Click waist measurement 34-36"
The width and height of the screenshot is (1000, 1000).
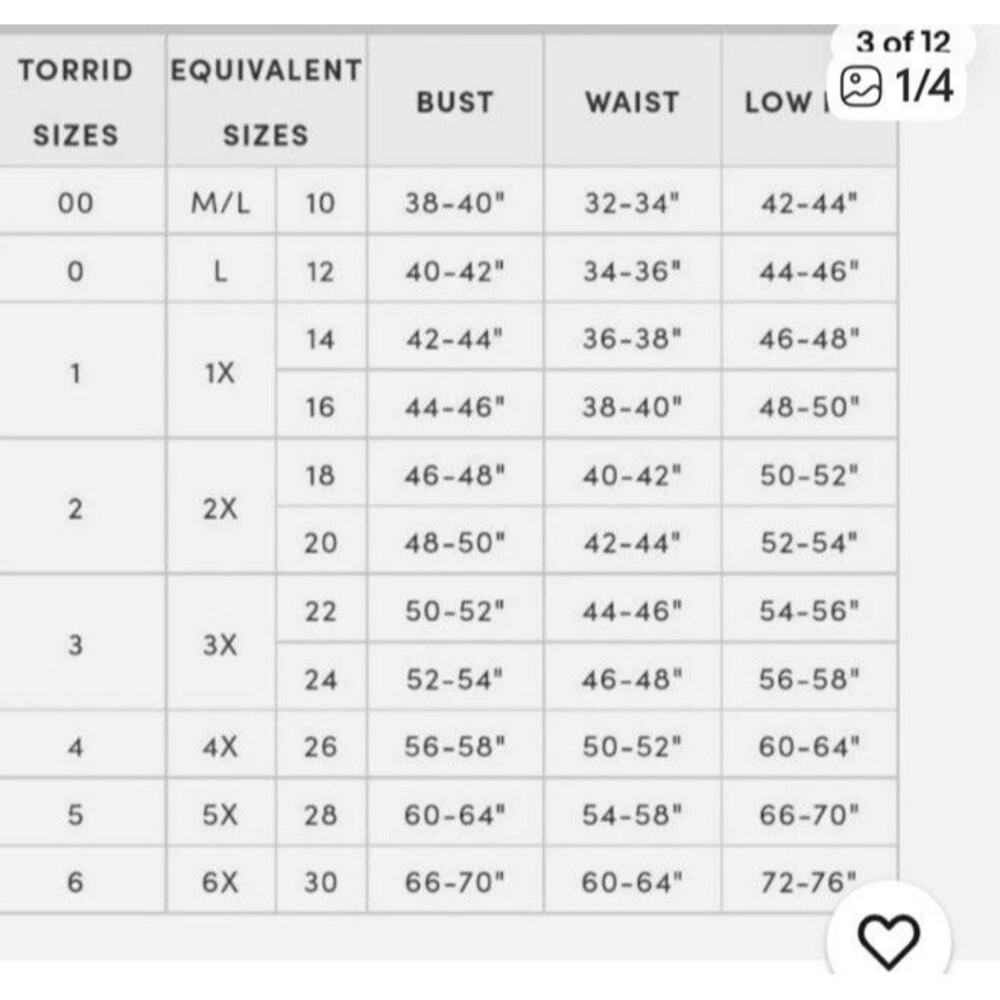click(632, 272)
